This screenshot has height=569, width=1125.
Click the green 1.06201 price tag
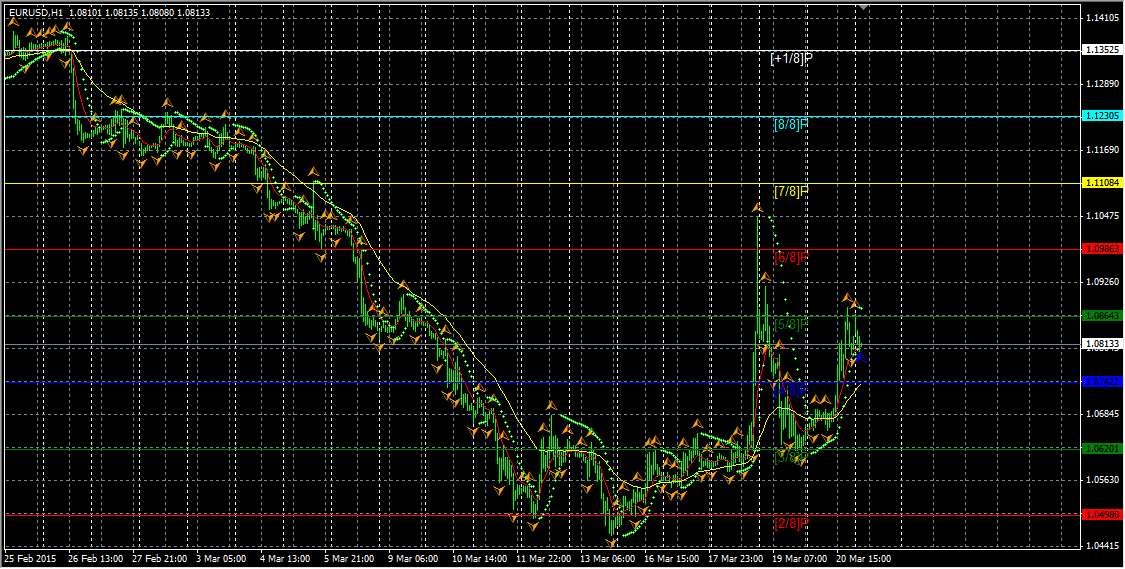tap(1102, 448)
